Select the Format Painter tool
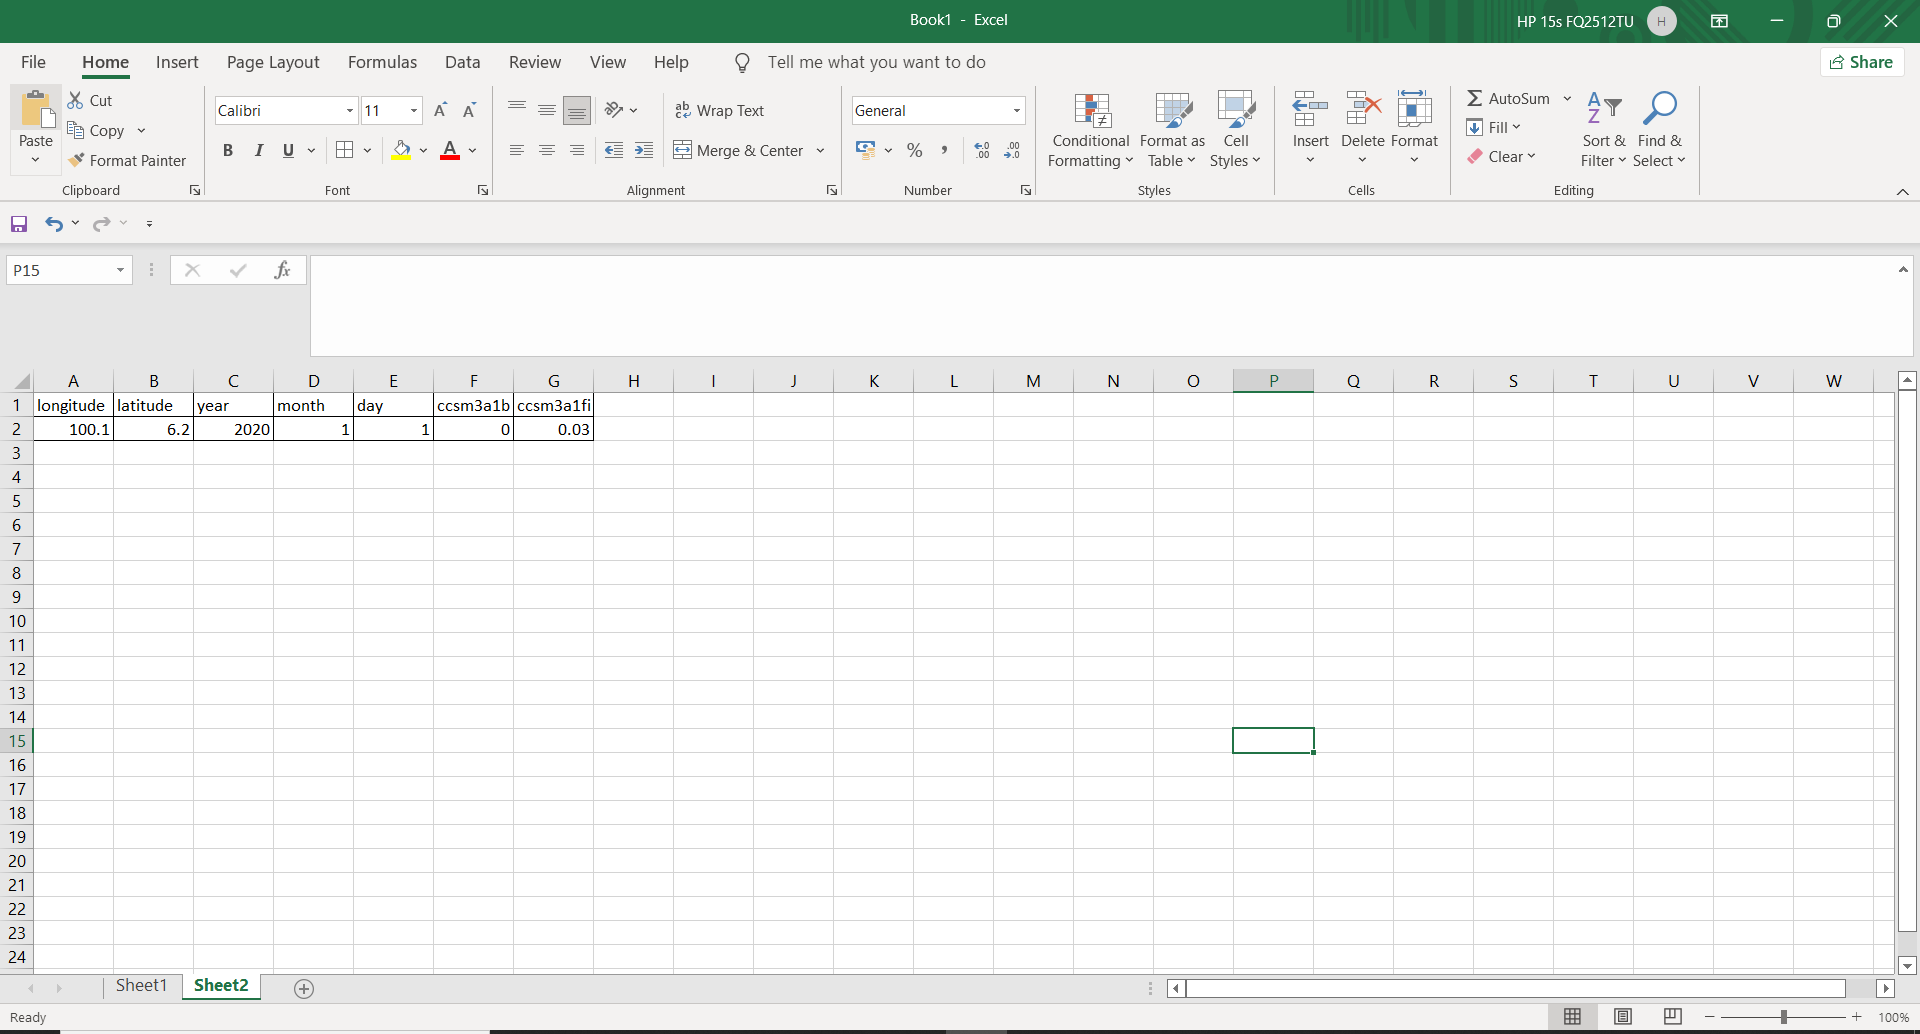Screen dimensions: 1920x1034 click(x=128, y=160)
